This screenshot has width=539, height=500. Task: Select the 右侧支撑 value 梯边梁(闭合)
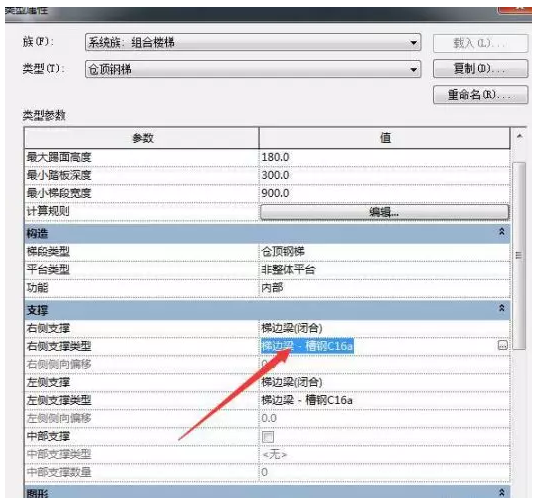click(292, 328)
